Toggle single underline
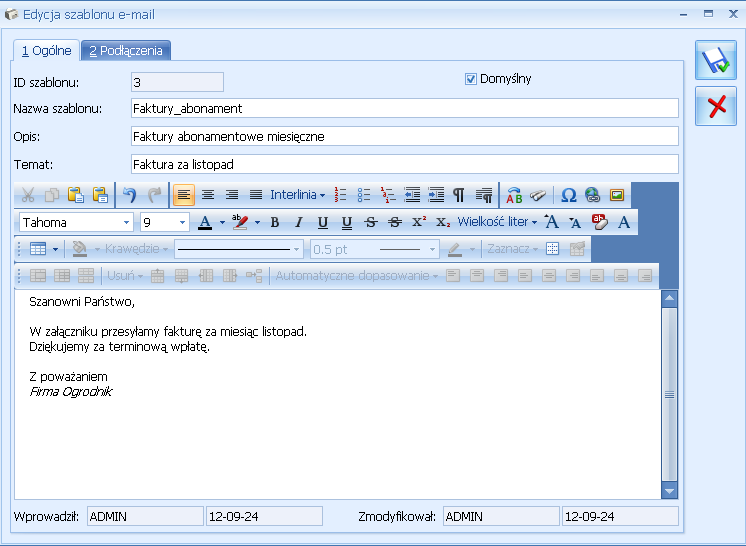Viewport: 746px width, 546px height. (x=323, y=222)
